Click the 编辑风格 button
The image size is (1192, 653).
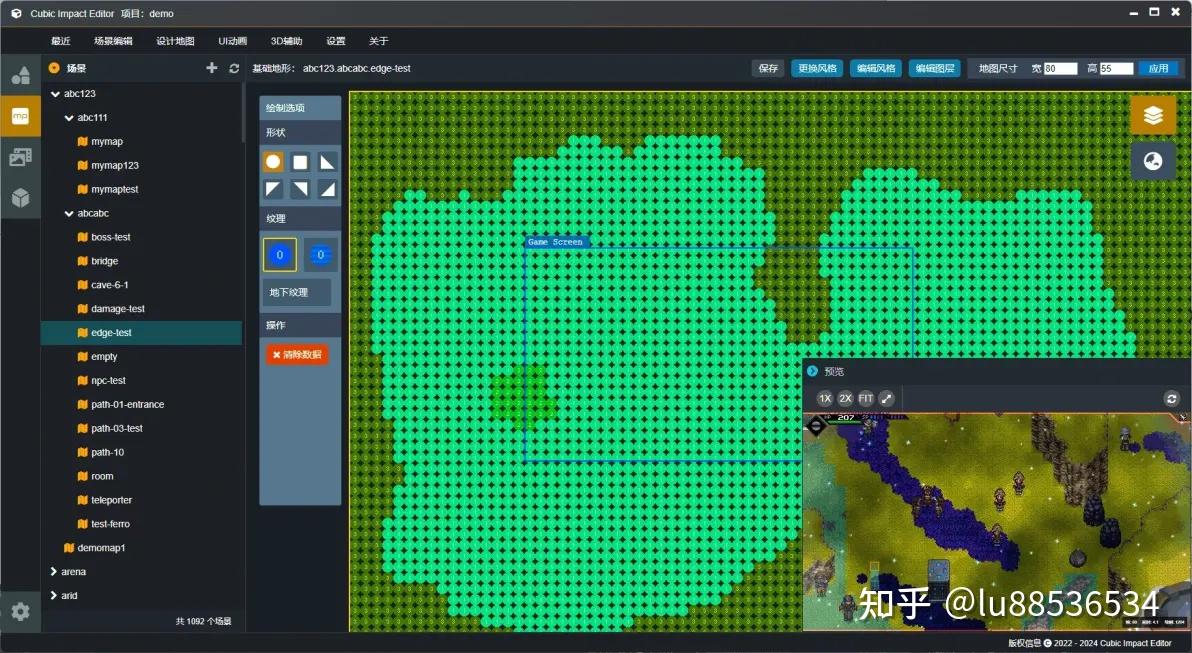[x=876, y=68]
